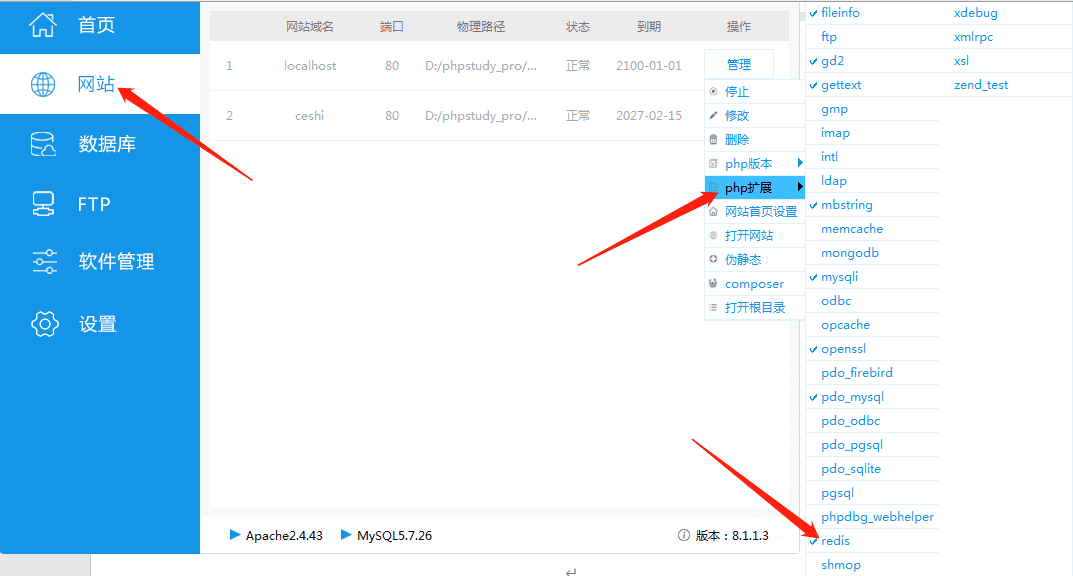Enable the mongodb extension
Viewport: 1073px width, 576px height.
point(849,252)
